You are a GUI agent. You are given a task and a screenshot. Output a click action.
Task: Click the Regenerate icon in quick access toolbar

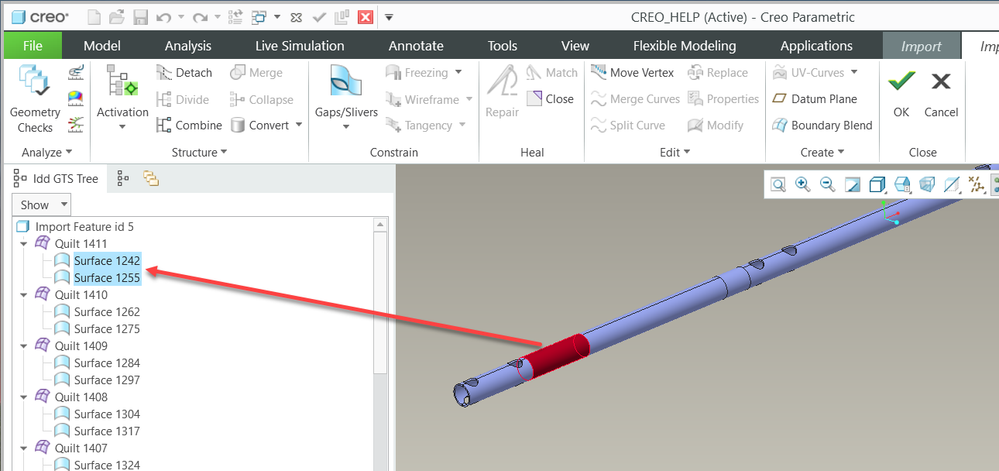click(234, 17)
